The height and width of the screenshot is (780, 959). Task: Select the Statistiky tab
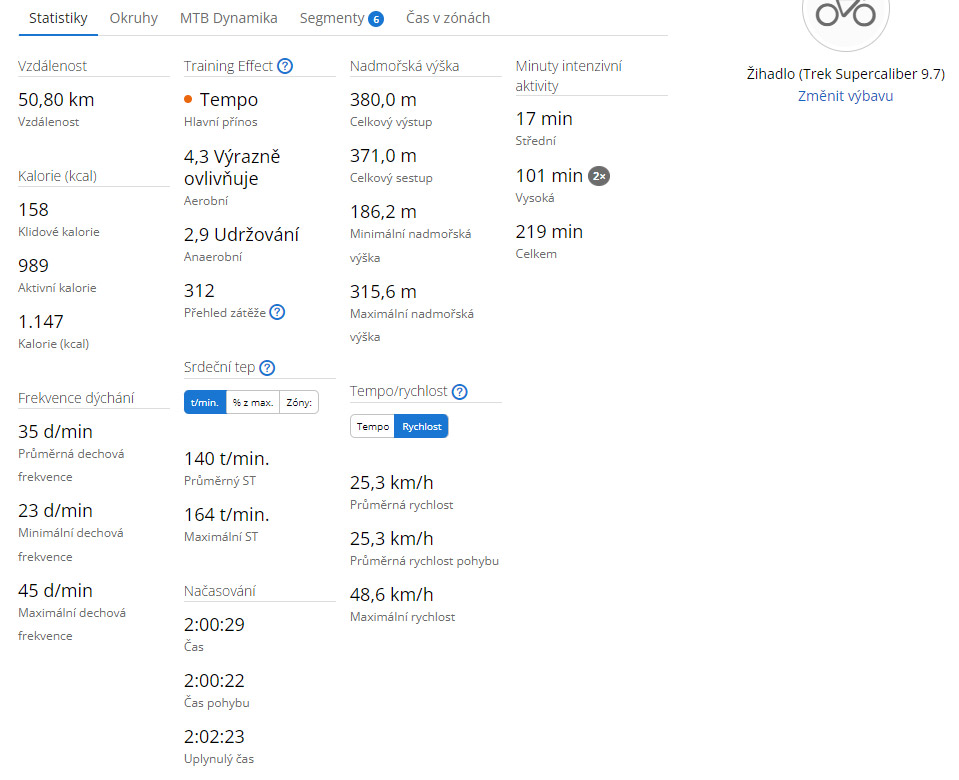click(x=58, y=18)
